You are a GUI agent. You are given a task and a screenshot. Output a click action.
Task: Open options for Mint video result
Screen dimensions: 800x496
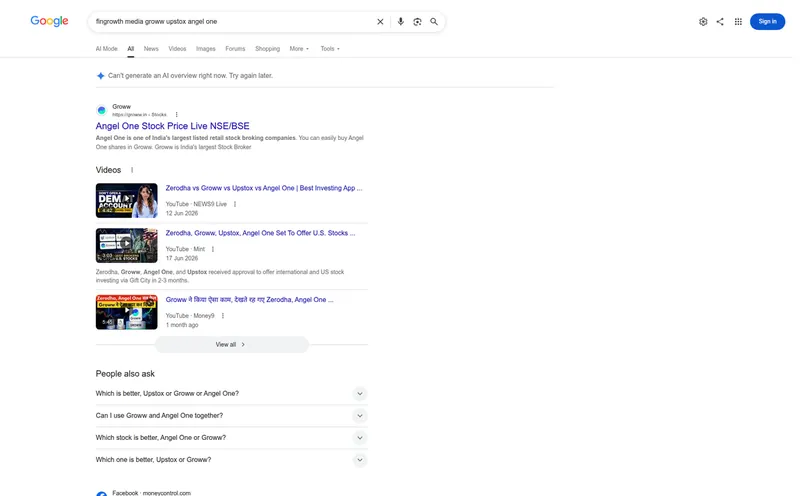213,249
